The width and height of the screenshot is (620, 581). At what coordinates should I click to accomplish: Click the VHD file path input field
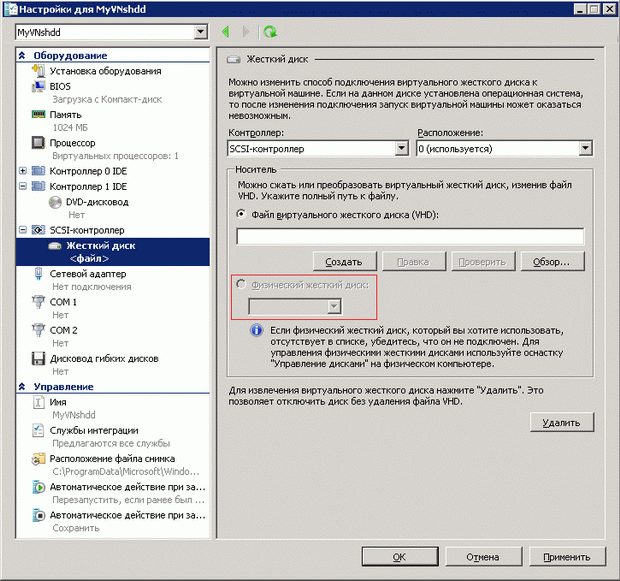410,236
